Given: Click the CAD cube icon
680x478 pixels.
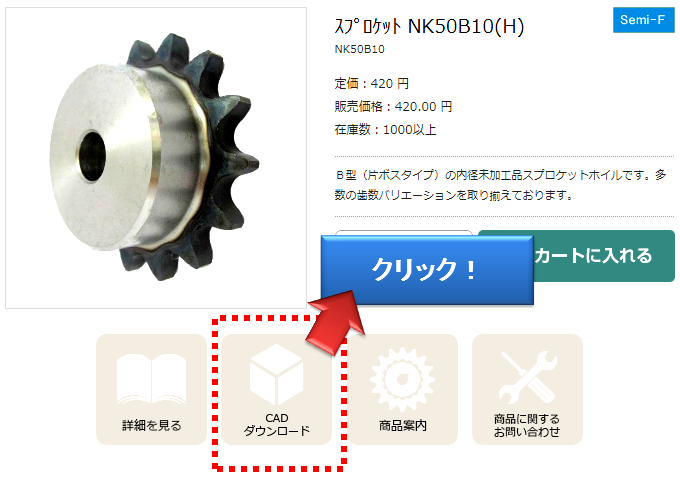Looking at the screenshot, I should point(277,374).
